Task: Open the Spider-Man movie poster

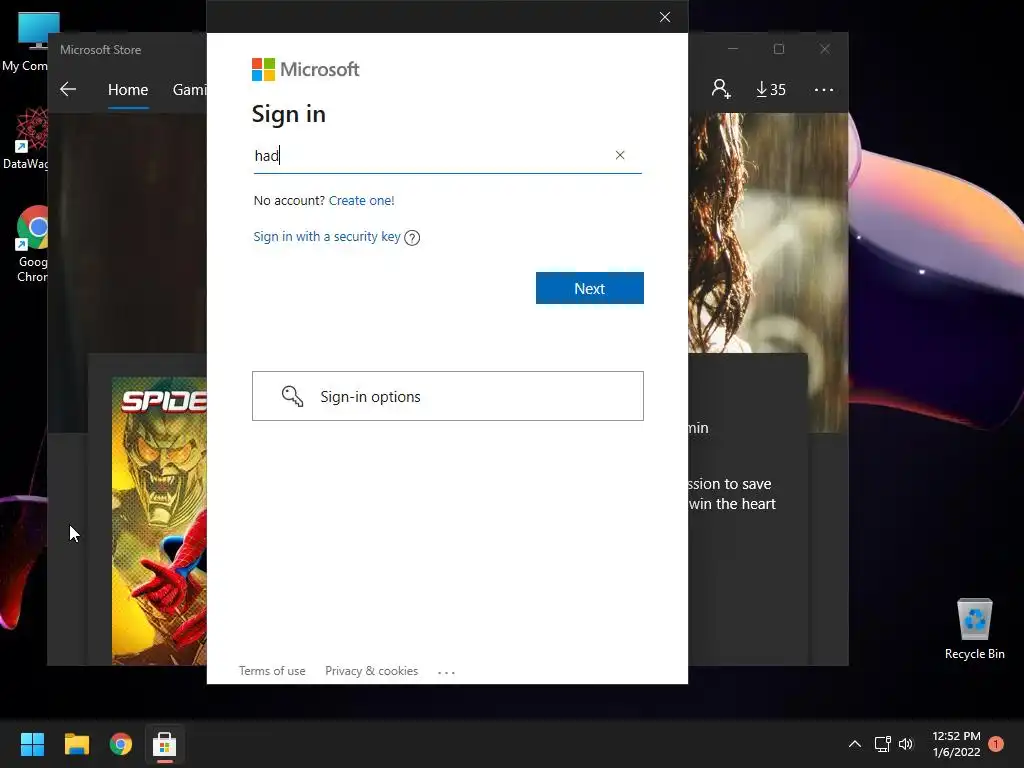Action: point(159,520)
